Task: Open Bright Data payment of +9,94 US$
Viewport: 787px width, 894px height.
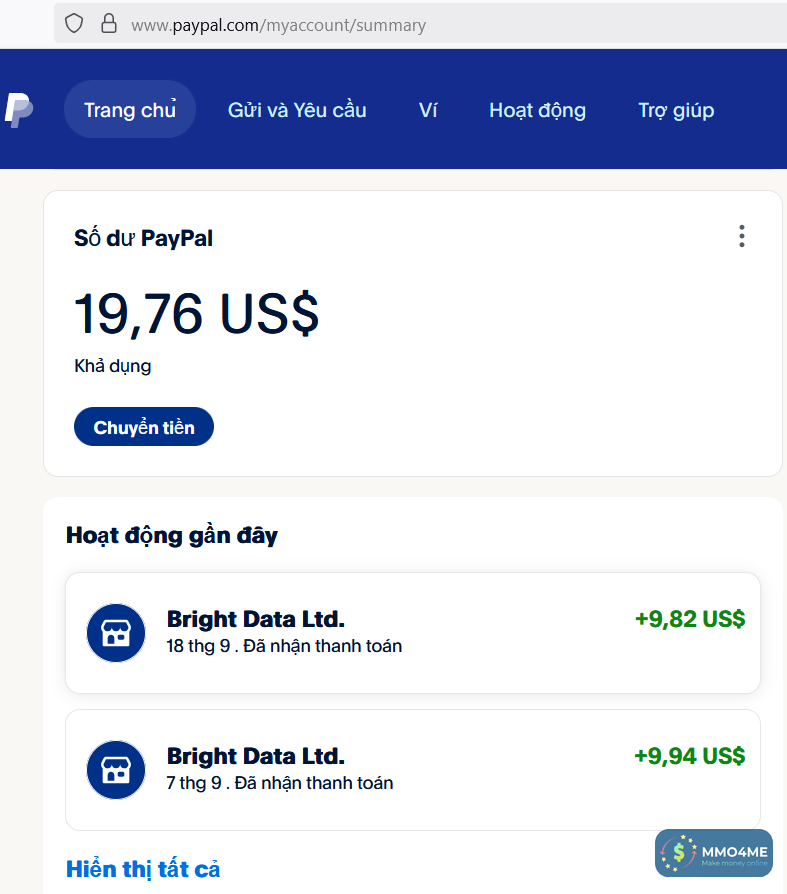Action: (413, 770)
